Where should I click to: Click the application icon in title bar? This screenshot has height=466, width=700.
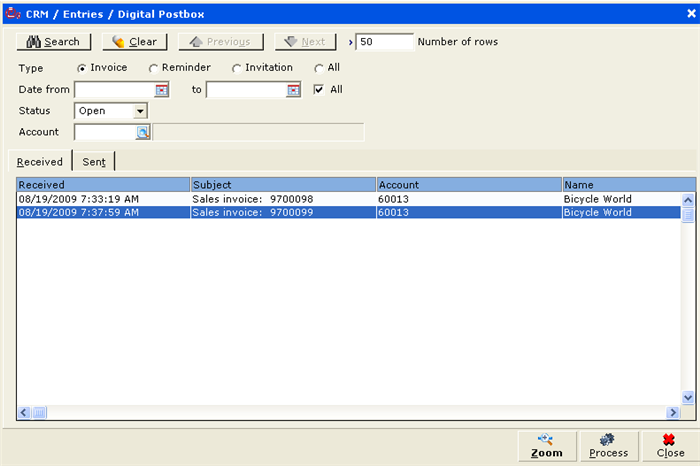(12, 14)
